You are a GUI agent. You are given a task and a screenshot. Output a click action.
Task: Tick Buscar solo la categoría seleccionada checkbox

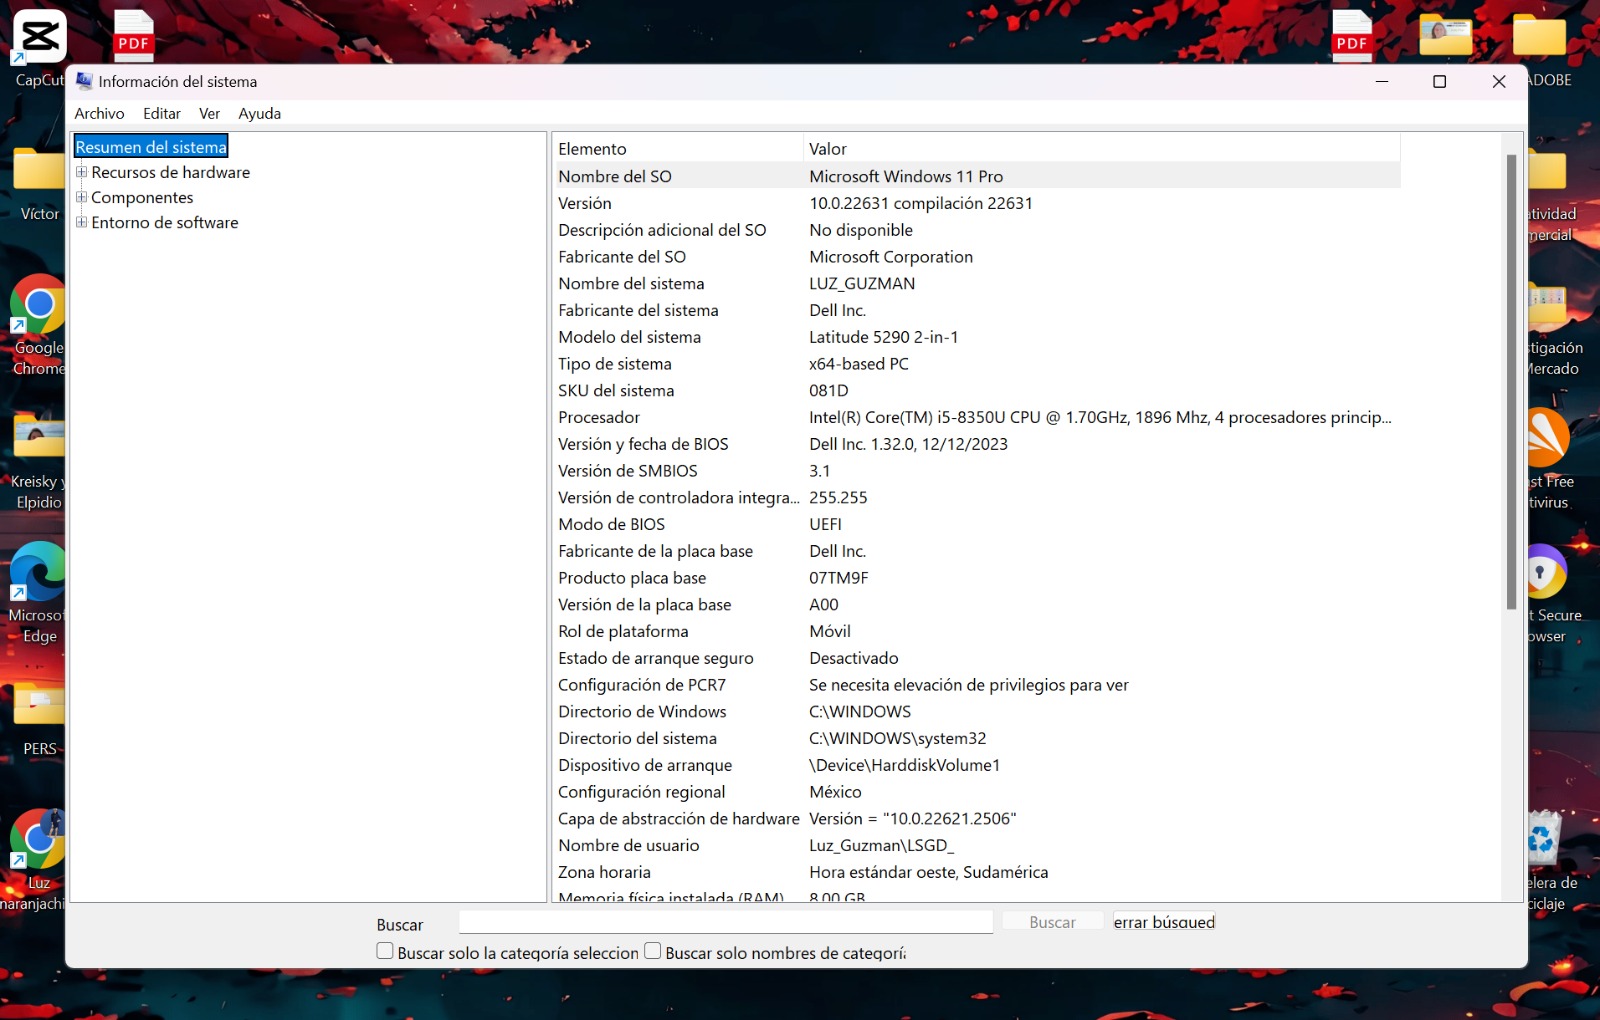coord(385,951)
